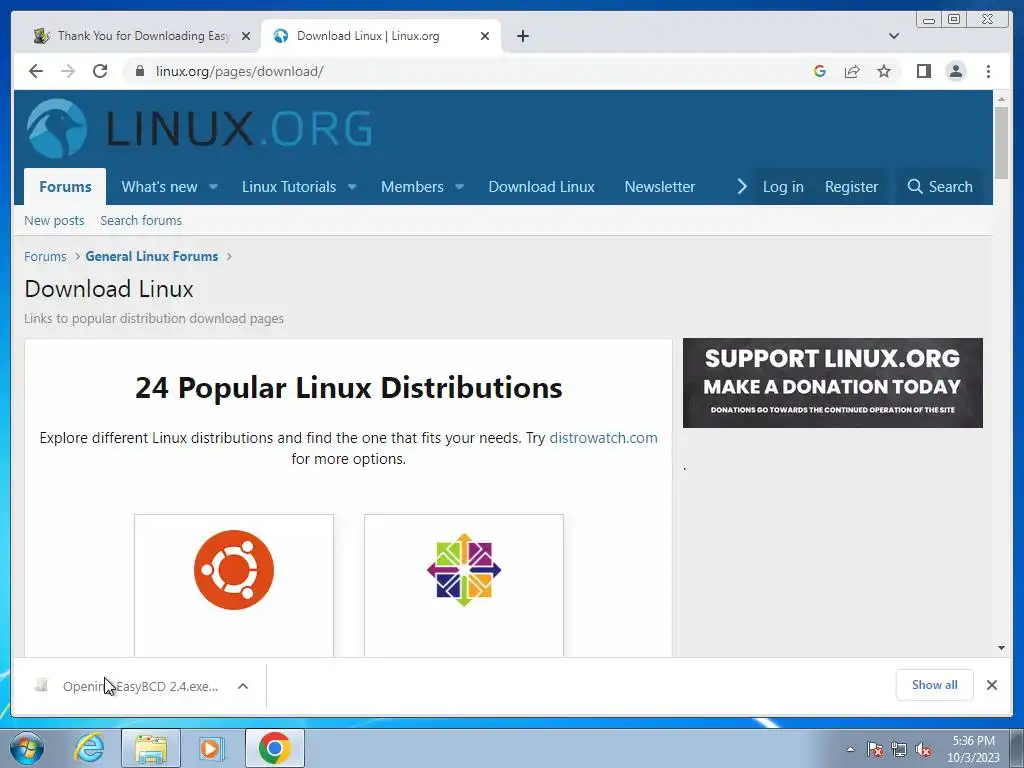The image size is (1024, 768).
Task: Open the EasyBCD download item options arrow
Action: click(243, 686)
